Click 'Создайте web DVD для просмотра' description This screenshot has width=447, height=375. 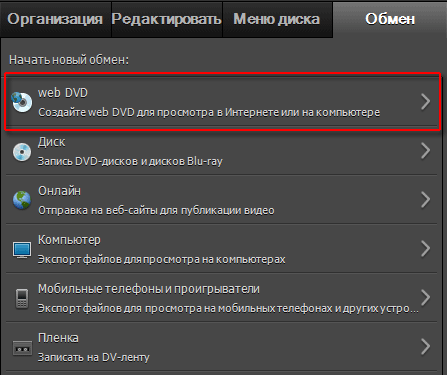(209, 112)
